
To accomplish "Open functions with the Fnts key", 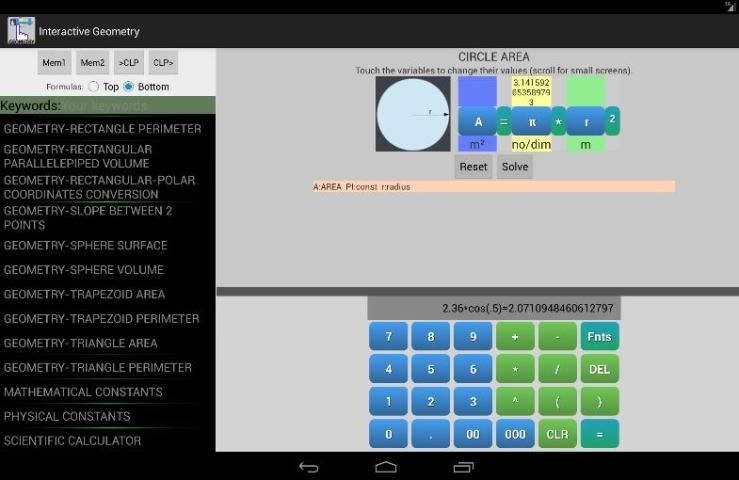I will tap(599, 337).
